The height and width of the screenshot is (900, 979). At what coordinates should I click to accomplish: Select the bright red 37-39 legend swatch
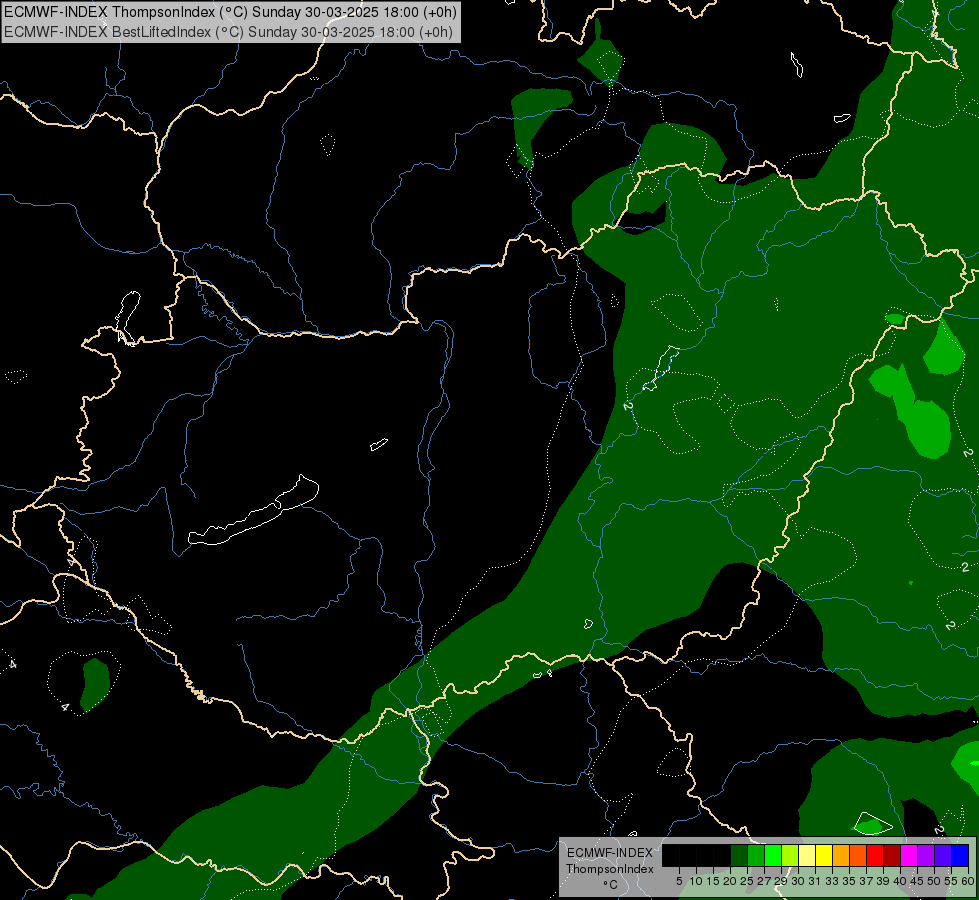point(875,855)
